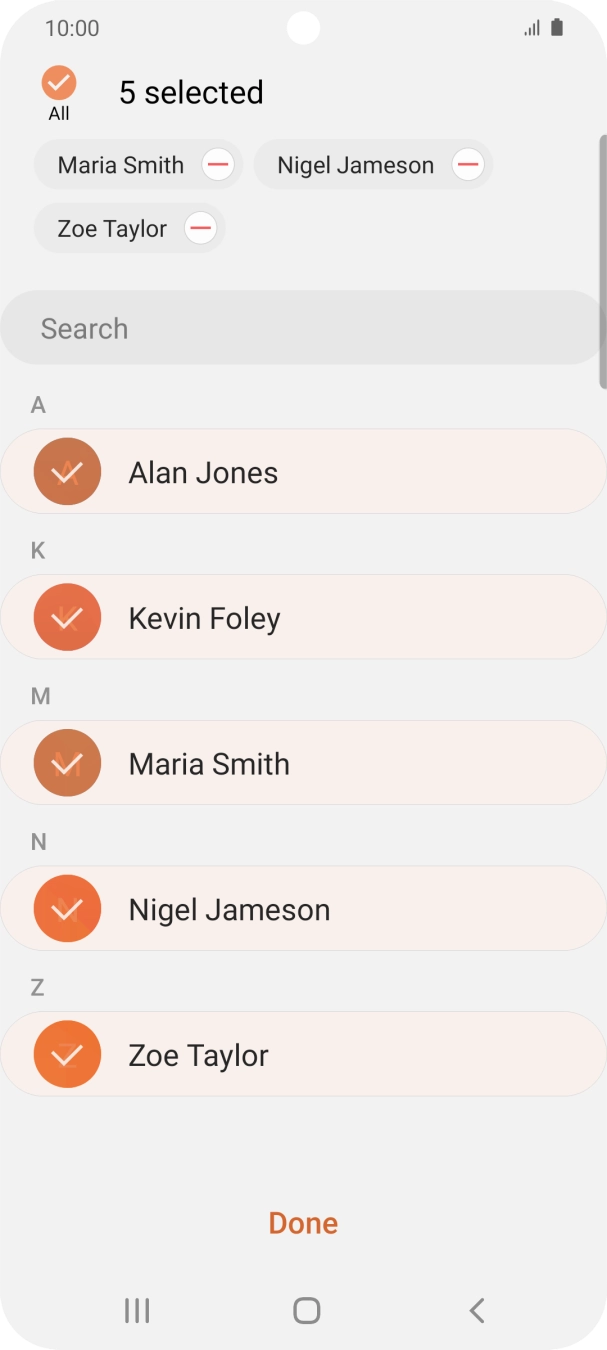Tap the Nigel Jameson selected chip label
This screenshot has width=607, height=1350.
pos(356,165)
